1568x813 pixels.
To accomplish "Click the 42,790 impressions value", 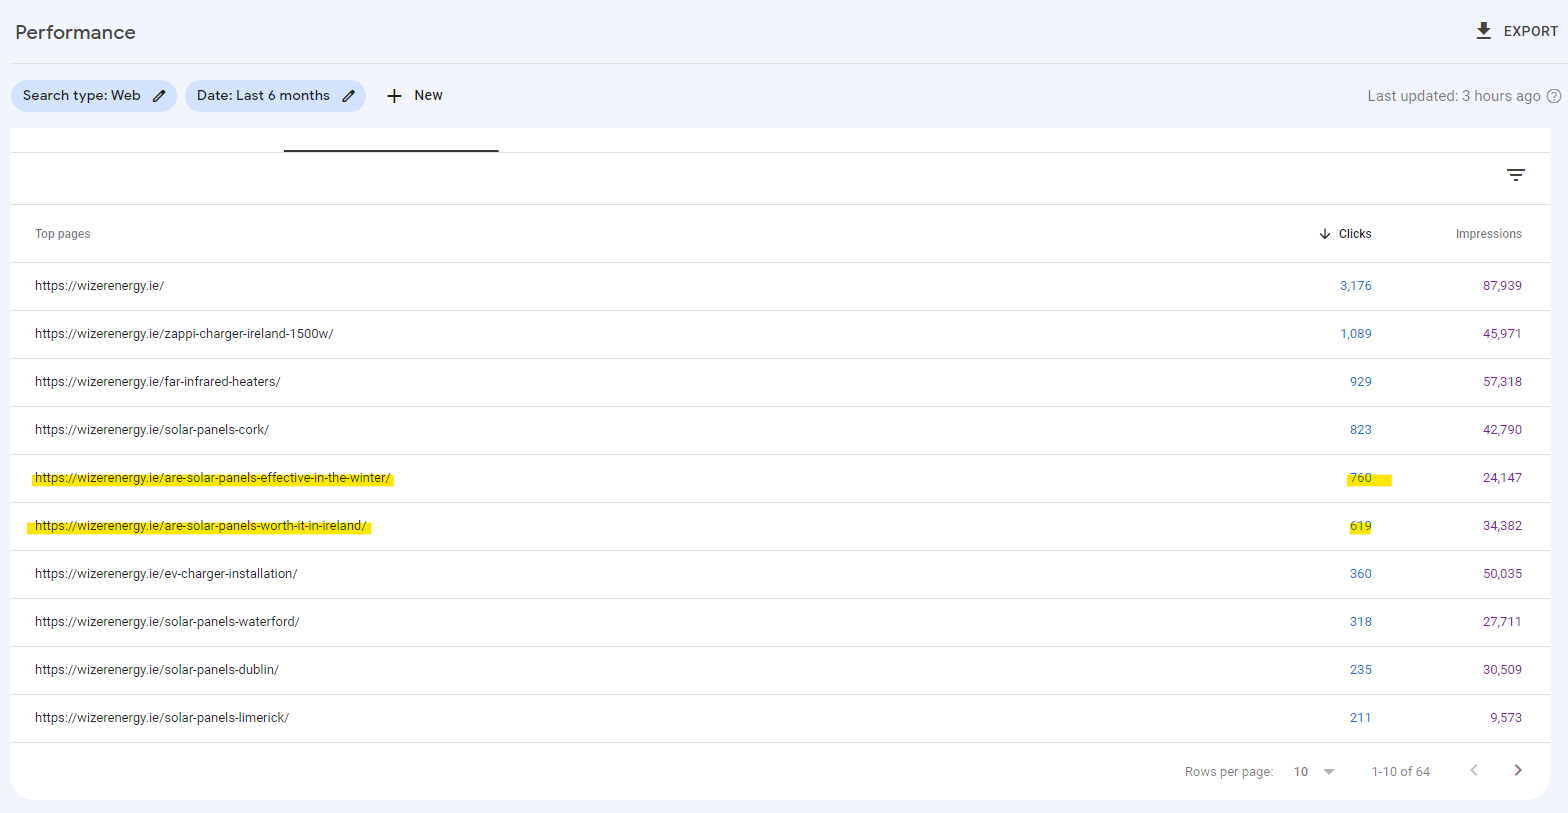I will (x=1502, y=430).
